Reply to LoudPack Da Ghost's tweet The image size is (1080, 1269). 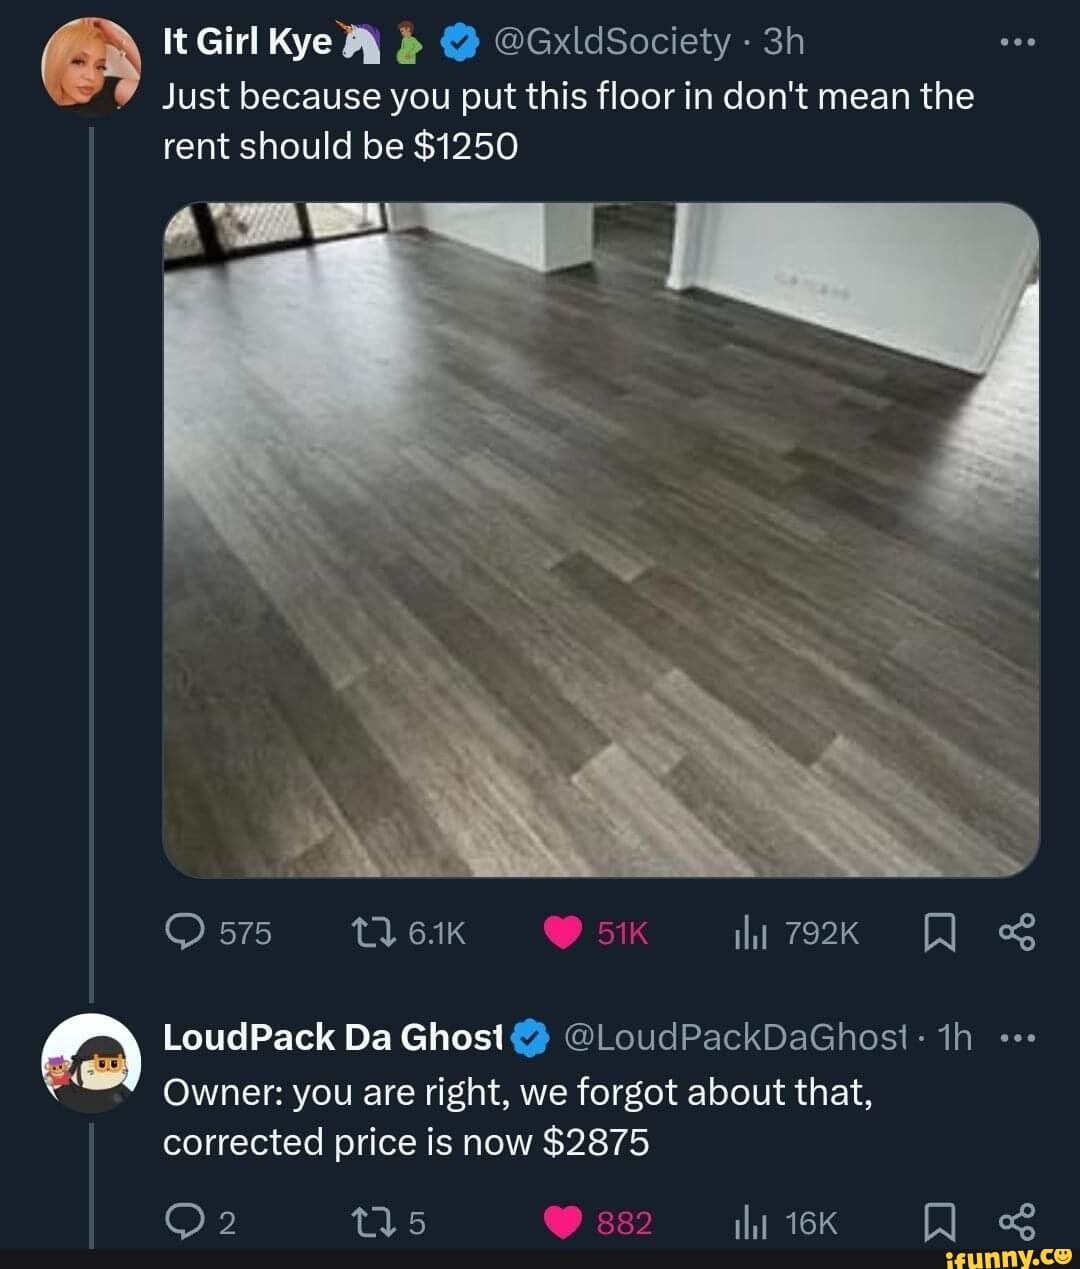pos(183,1222)
